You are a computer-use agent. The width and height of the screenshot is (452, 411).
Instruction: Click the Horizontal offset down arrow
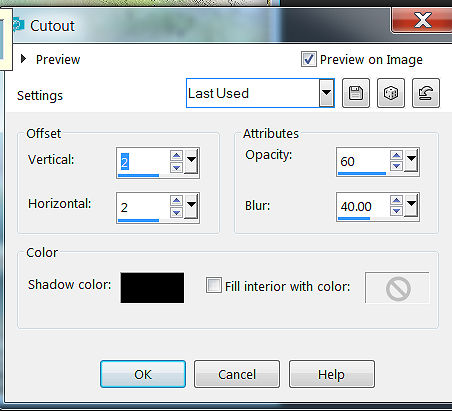pos(176,212)
